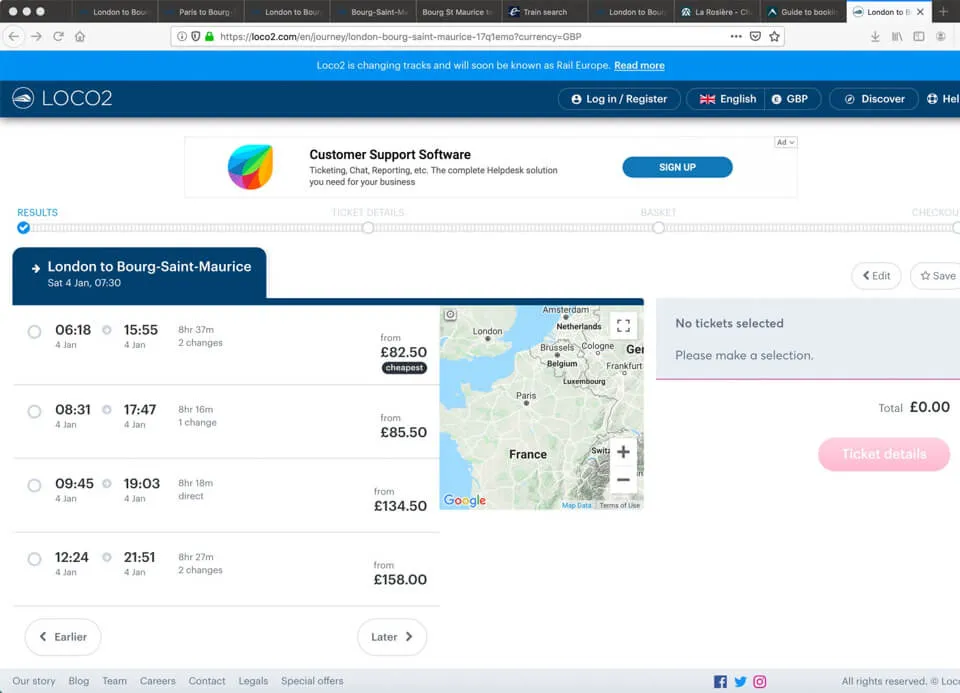Switch to the La Rosière tab
The height and width of the screenshot is (693, 960).
point(717,12)
